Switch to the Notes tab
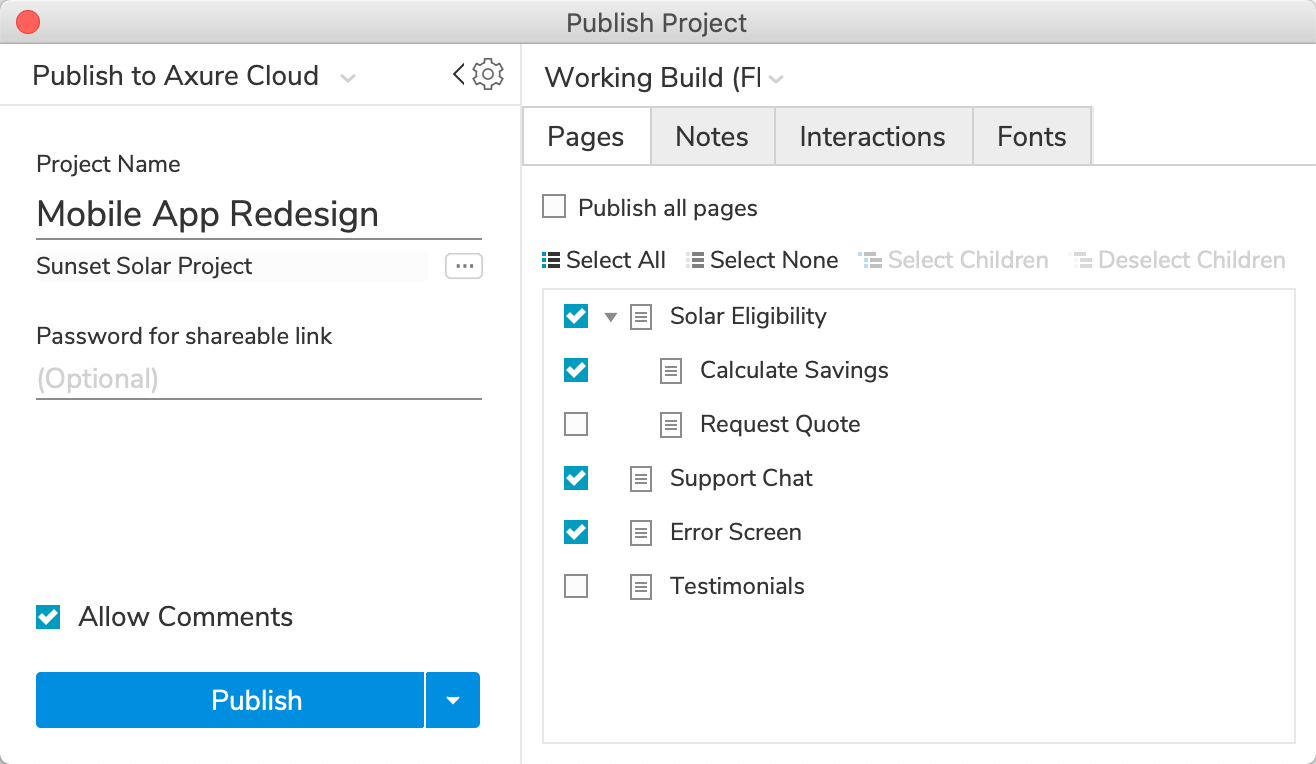Screen dimensions: 1316x764 pos(712,137)
